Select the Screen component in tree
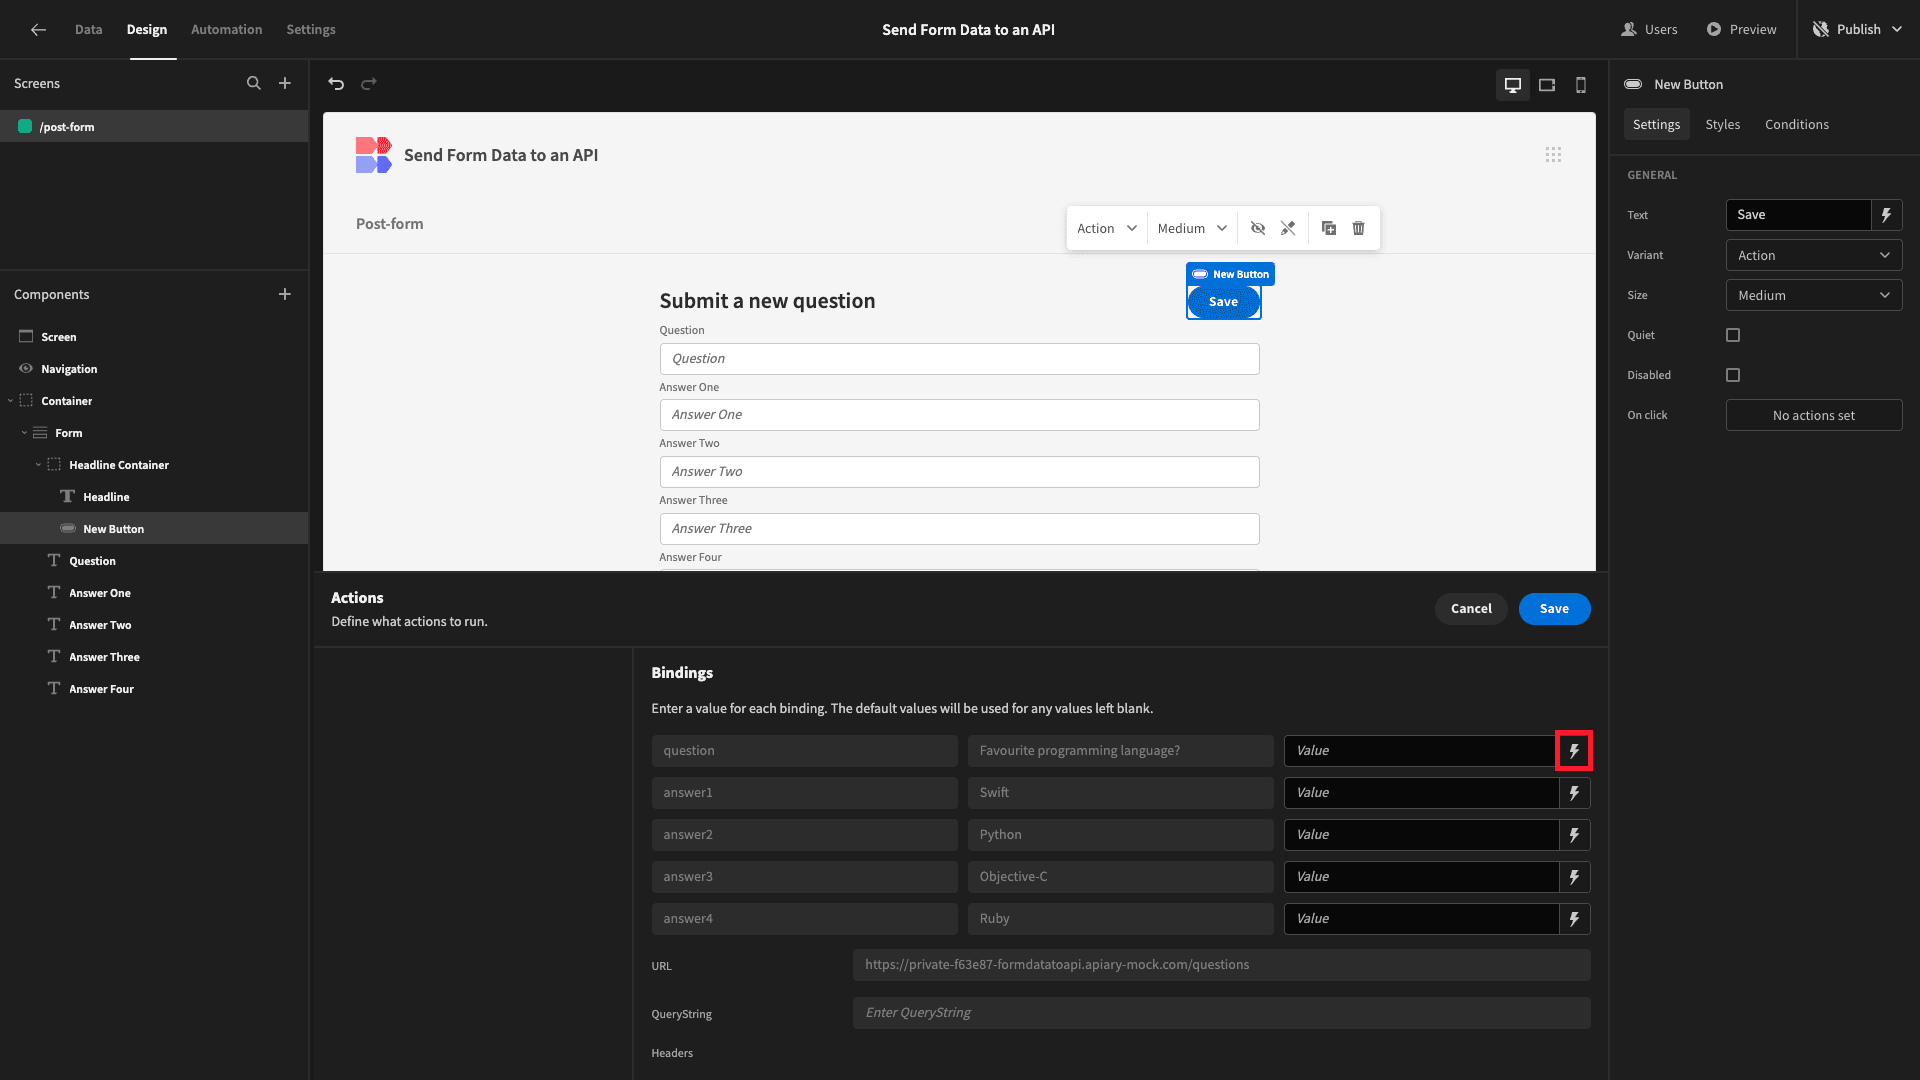The image size is (1920, 1080). (x=154, y=337)
